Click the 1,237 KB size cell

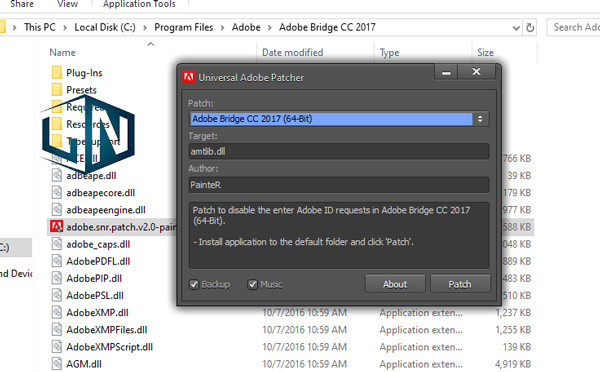[513, 313]
